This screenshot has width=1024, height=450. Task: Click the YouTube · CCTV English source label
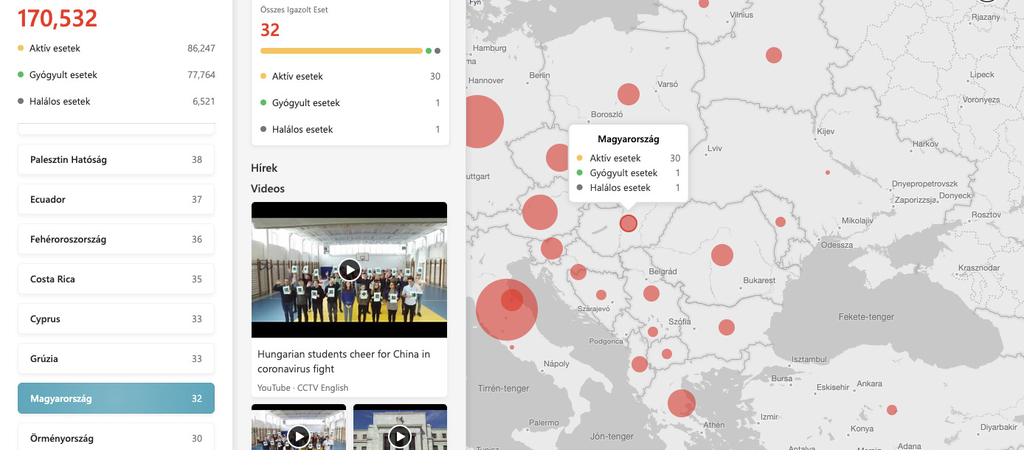302,387
